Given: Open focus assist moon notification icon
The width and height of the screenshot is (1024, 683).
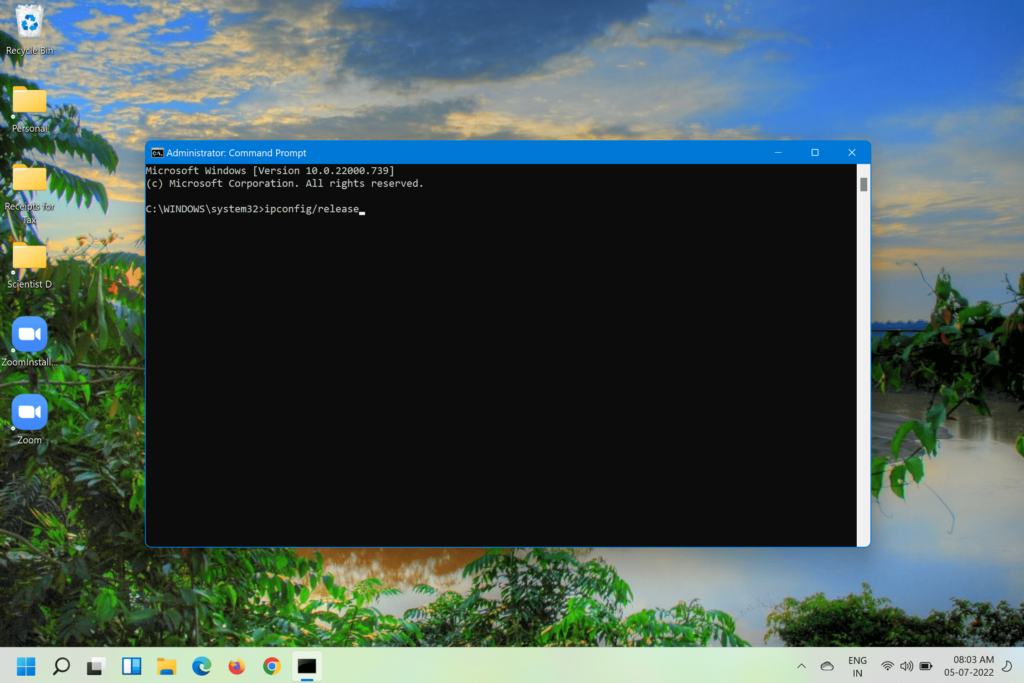Looking at the screenshot, I should point(1008,666).
